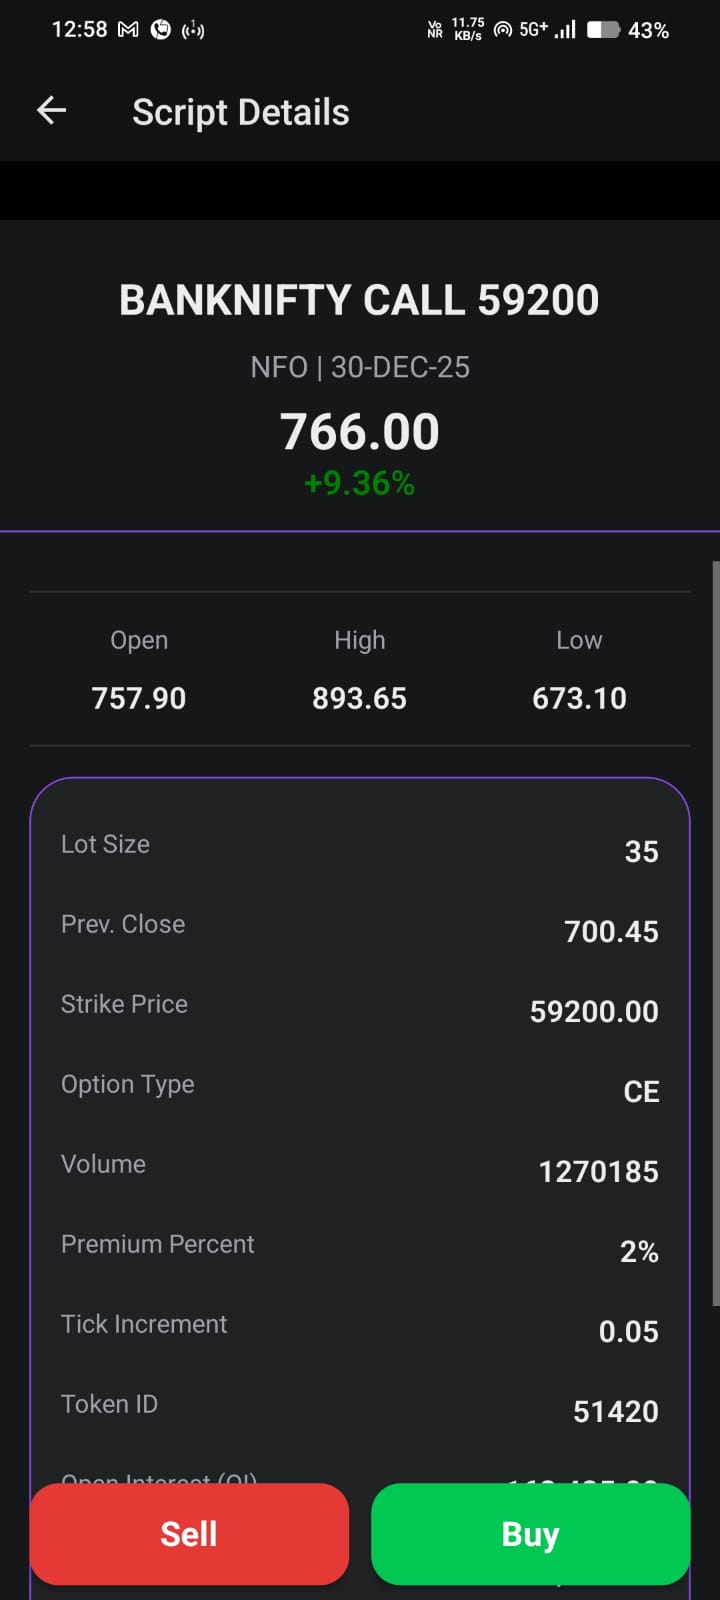Tap the +9.36% change percentage
The width and height of the screenshot is (720, 1600).
point(359,484)
